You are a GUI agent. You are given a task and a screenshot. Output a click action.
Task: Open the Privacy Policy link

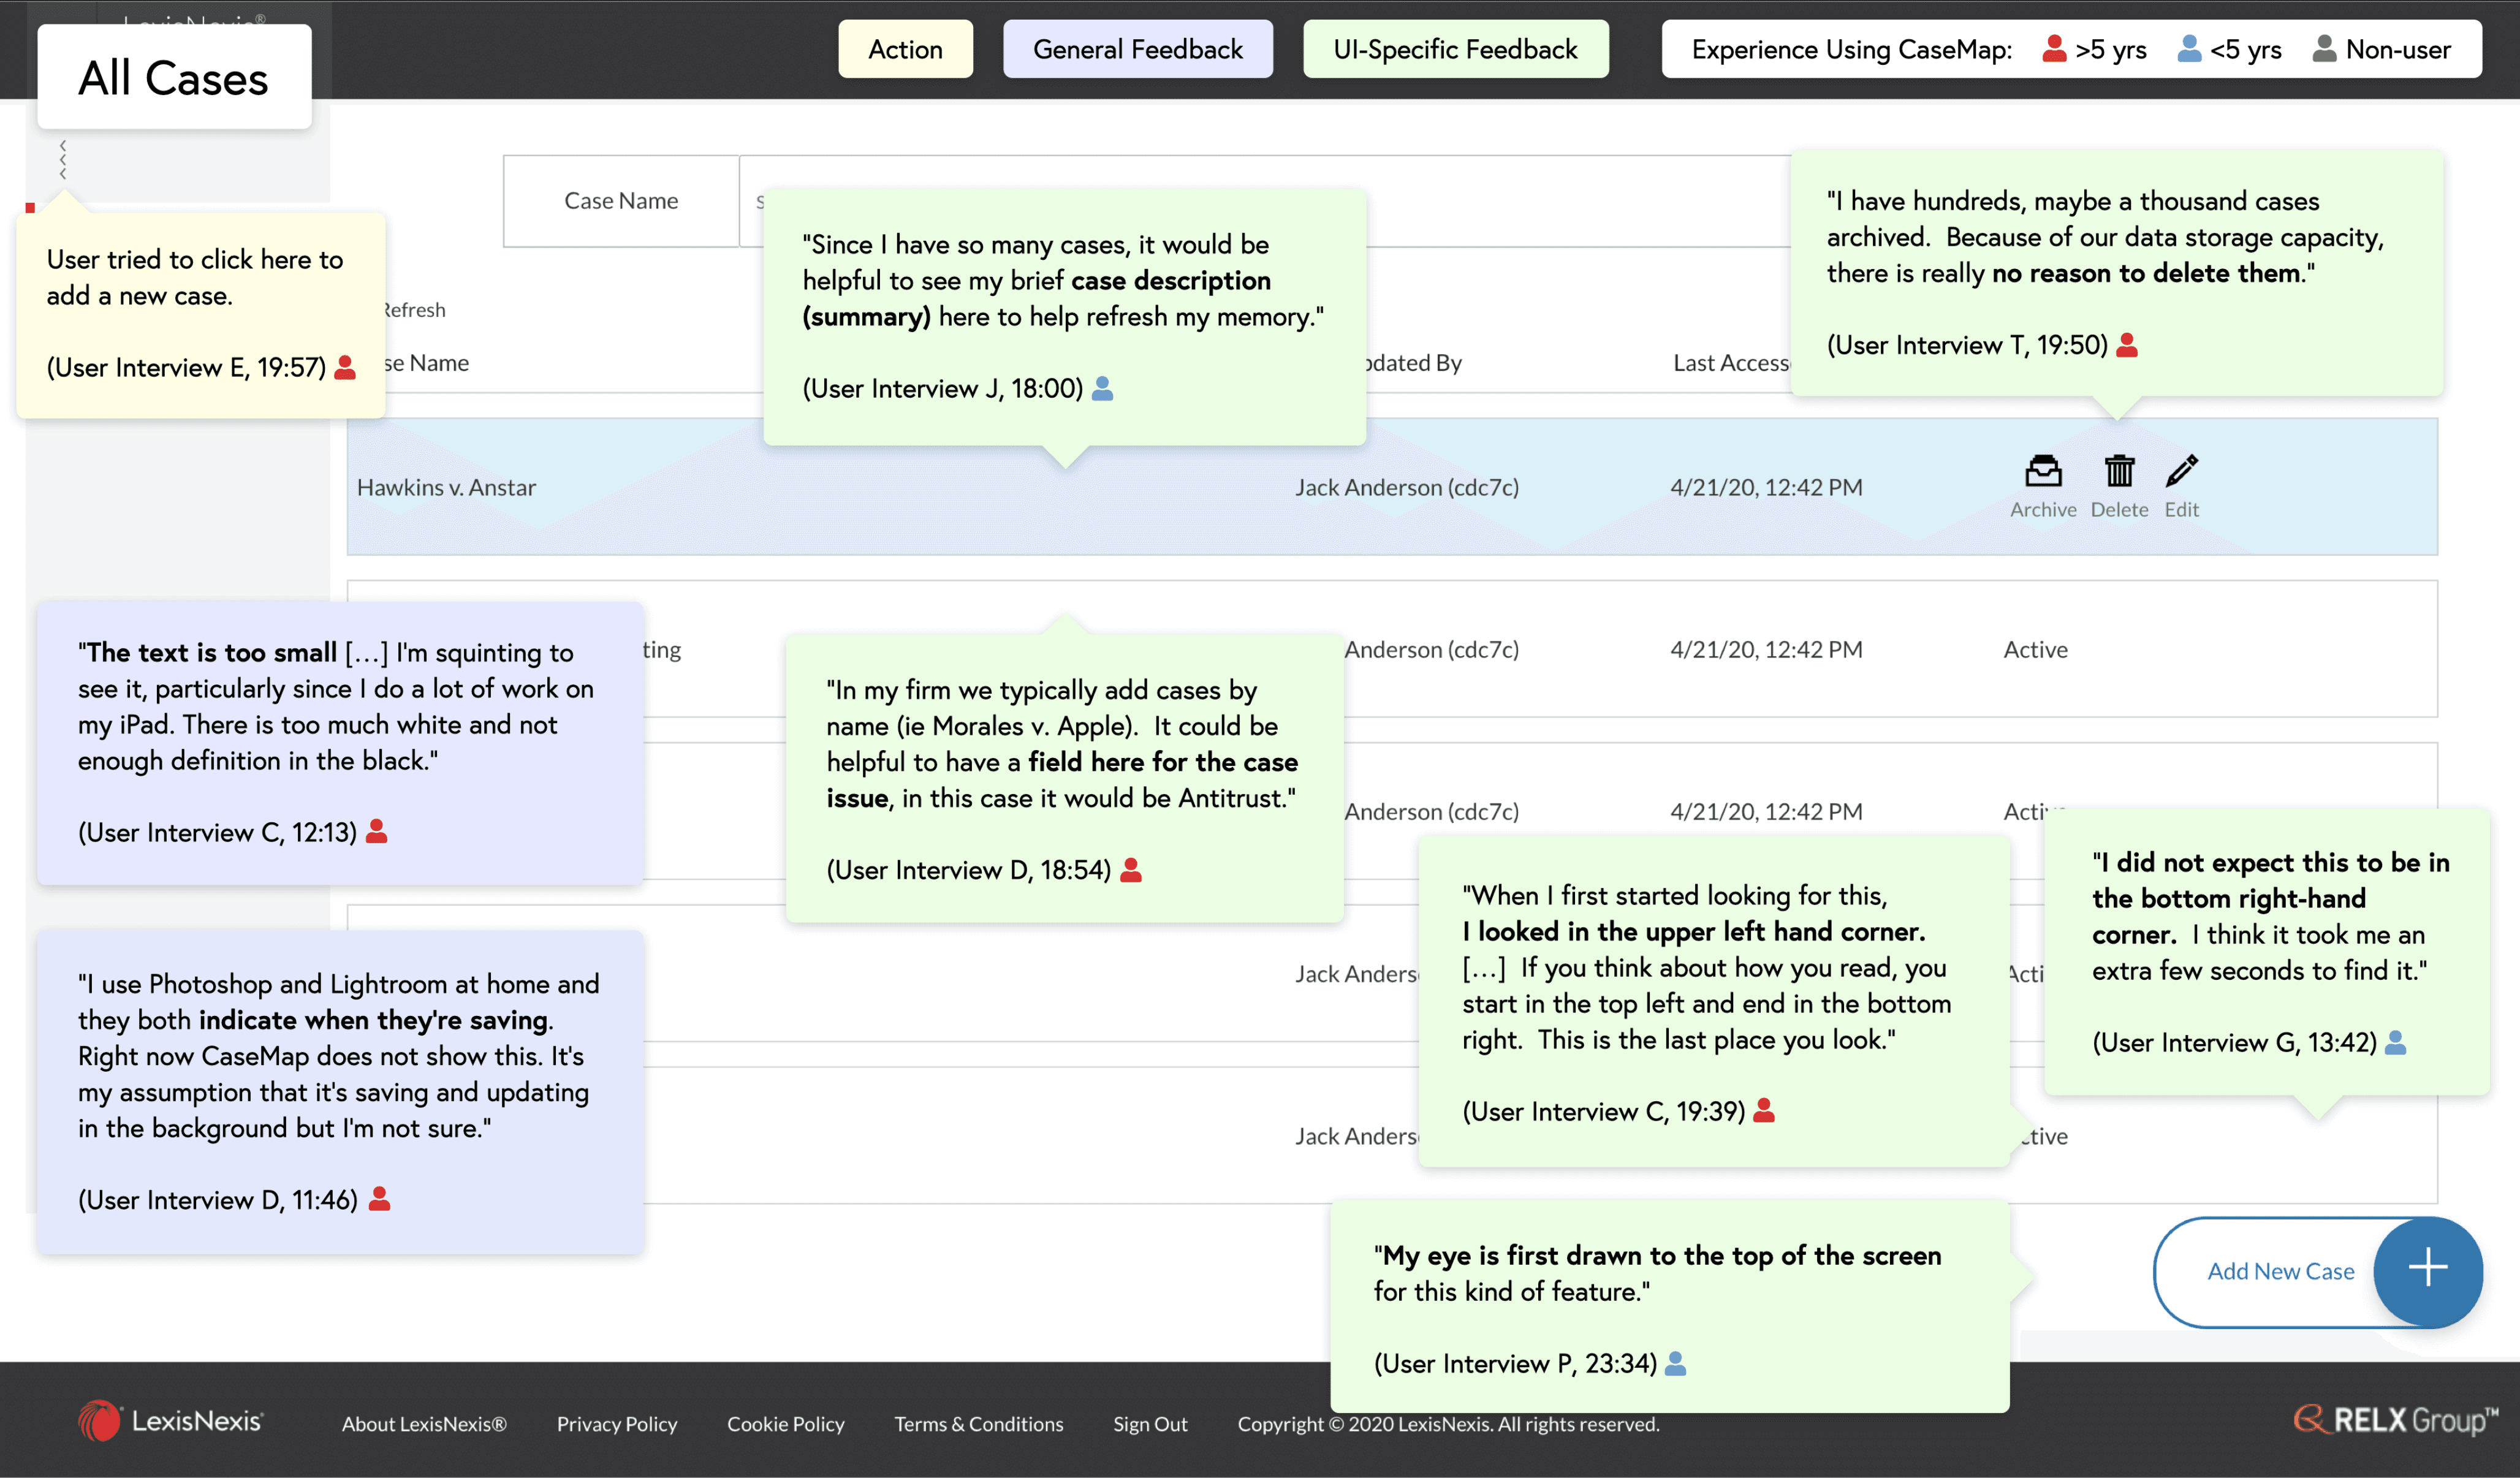click(x=616, y=1424)
